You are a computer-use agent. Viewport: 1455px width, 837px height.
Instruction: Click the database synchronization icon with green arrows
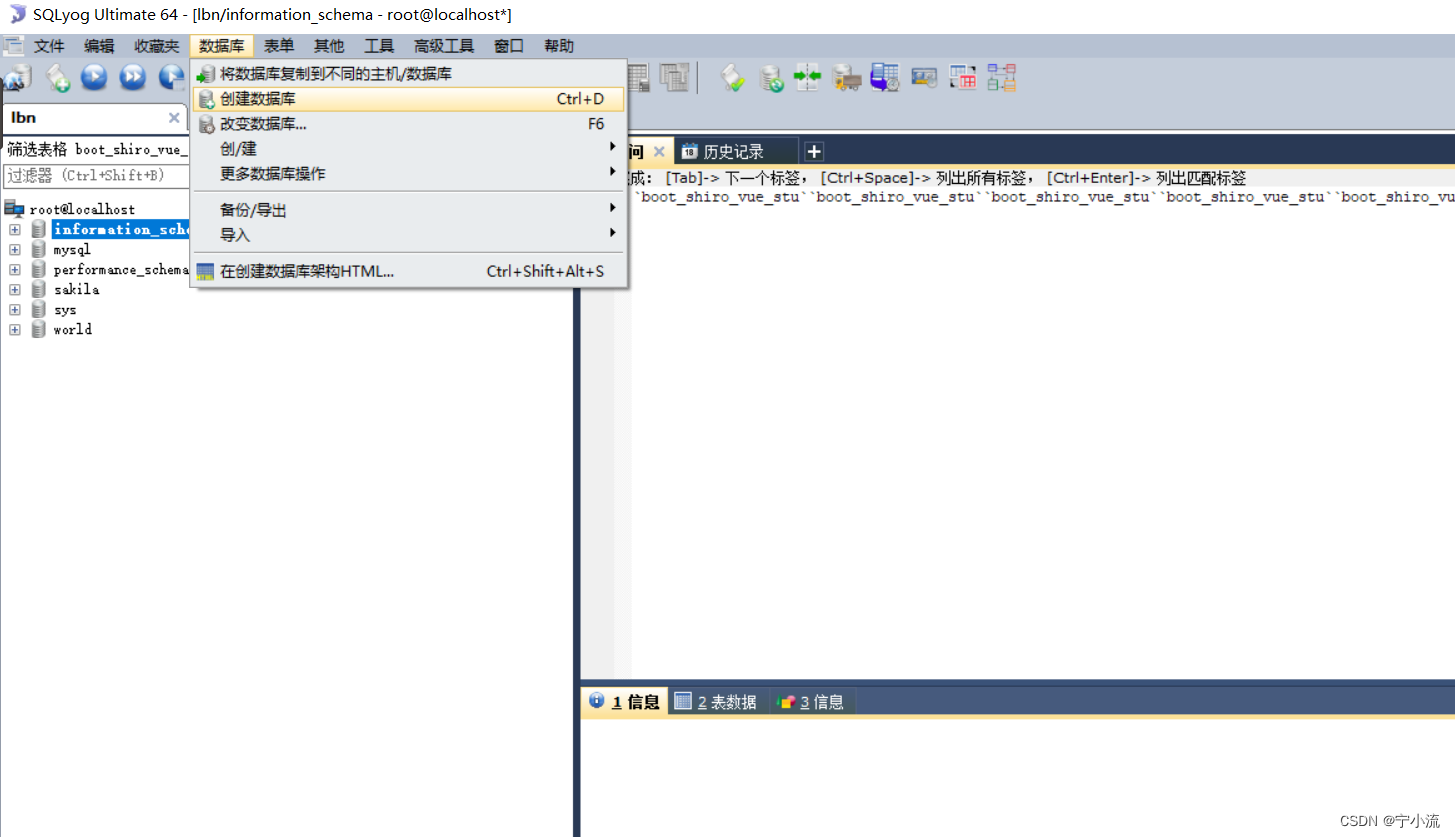pos(771,78)
